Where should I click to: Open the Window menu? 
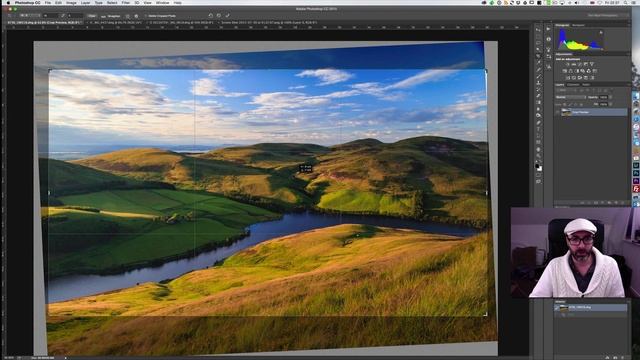162,3
